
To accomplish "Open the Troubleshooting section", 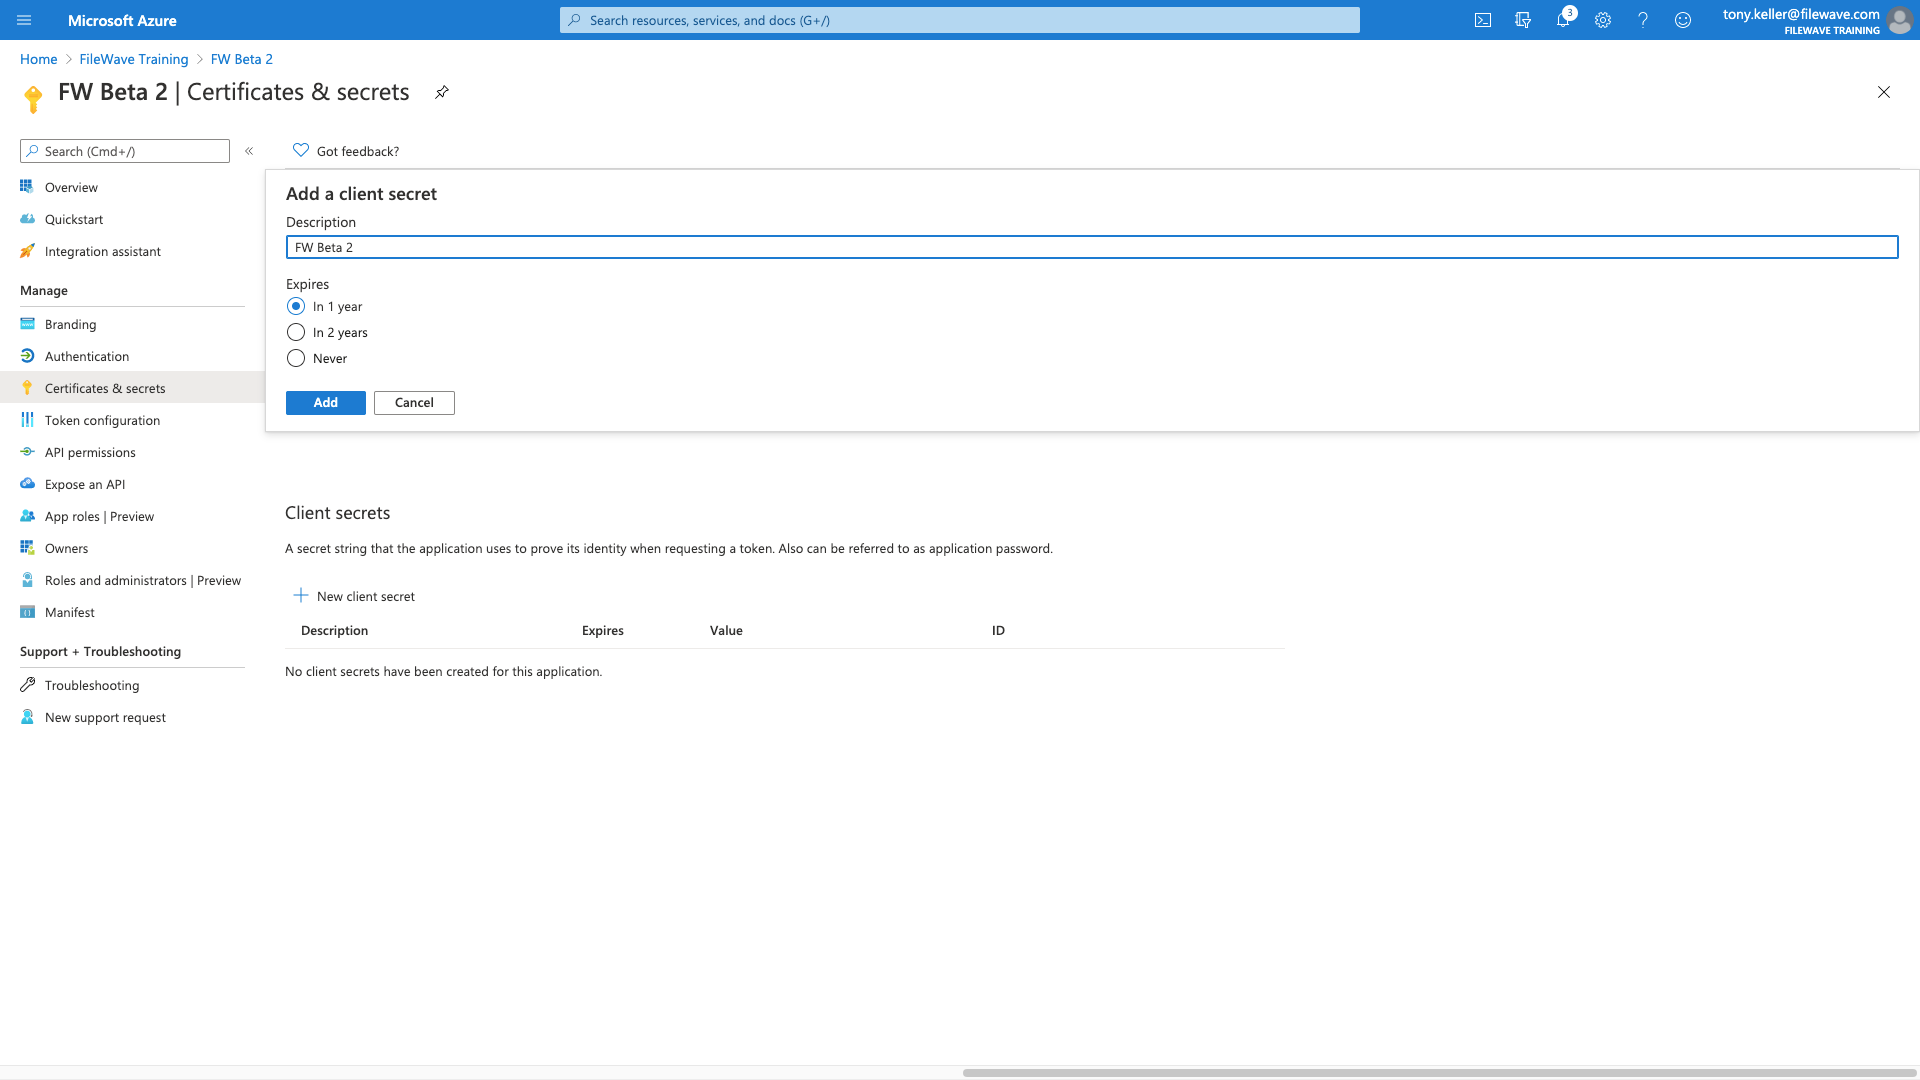I will pos(91,684).
